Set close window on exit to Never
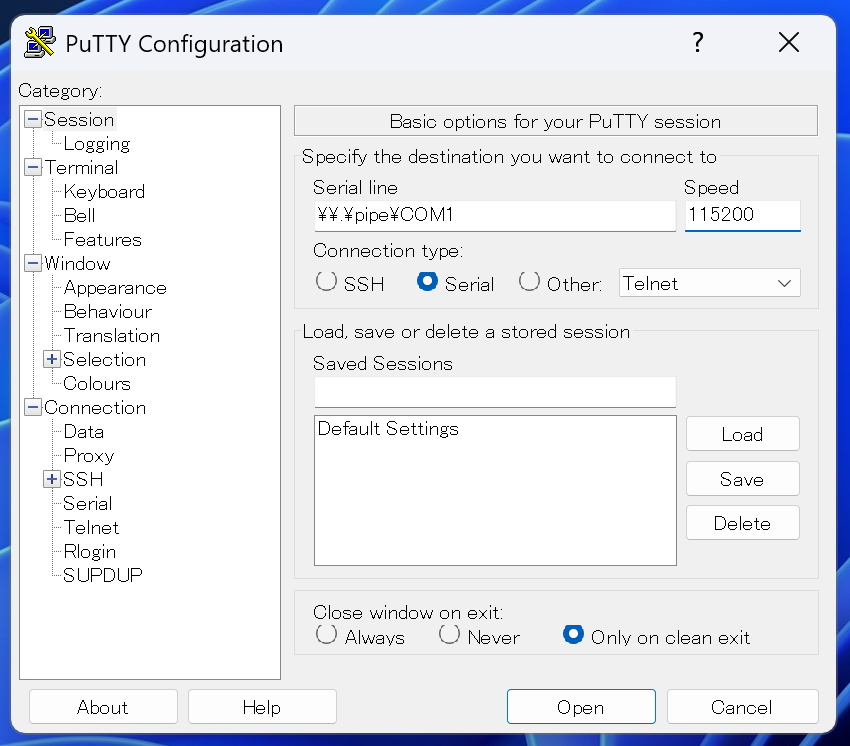The width and height of the screenshot is (850, 746). pyautogui.click(x=447, y=634)
